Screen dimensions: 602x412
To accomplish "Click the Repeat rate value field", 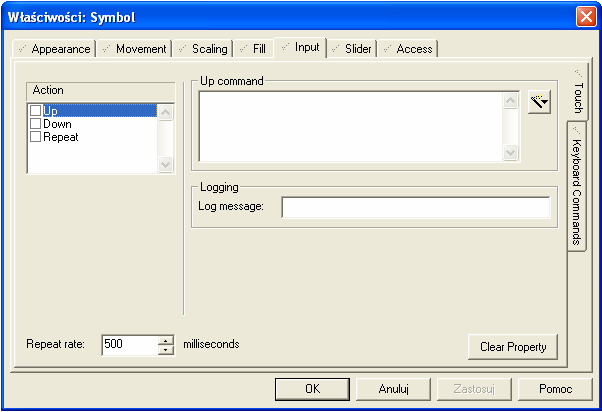I will (x=130, y=344).
